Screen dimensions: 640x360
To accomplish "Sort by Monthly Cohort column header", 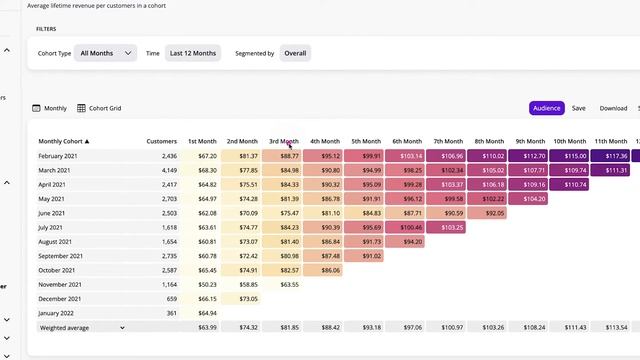I will [64, 141].
